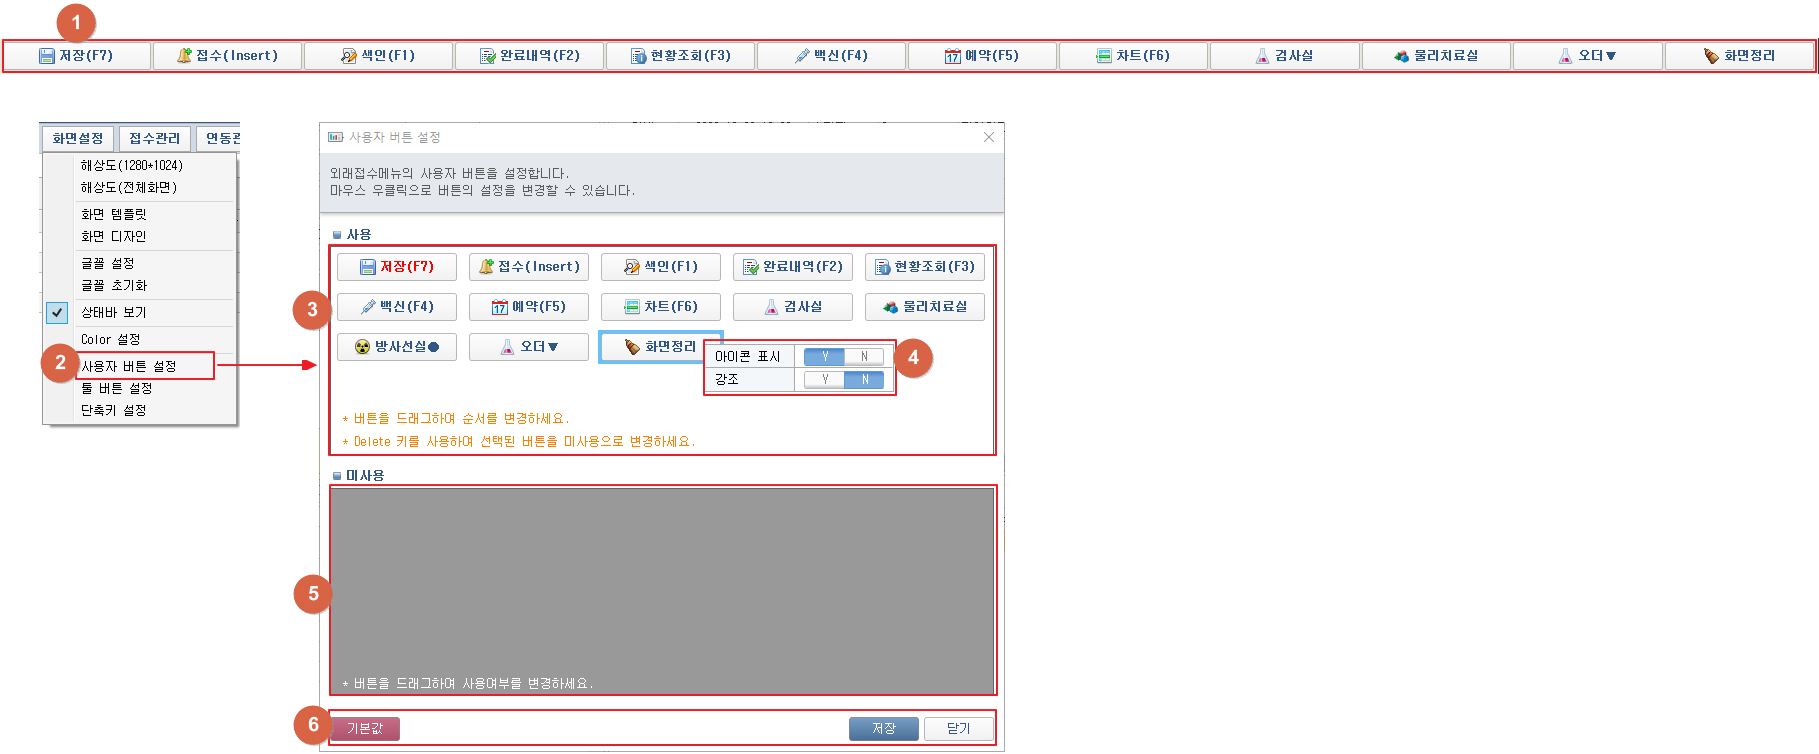Screen dimensions: 1819x754
Task: Click the 접수(Insert) icon in top toolbar
Action: point(184,56)
